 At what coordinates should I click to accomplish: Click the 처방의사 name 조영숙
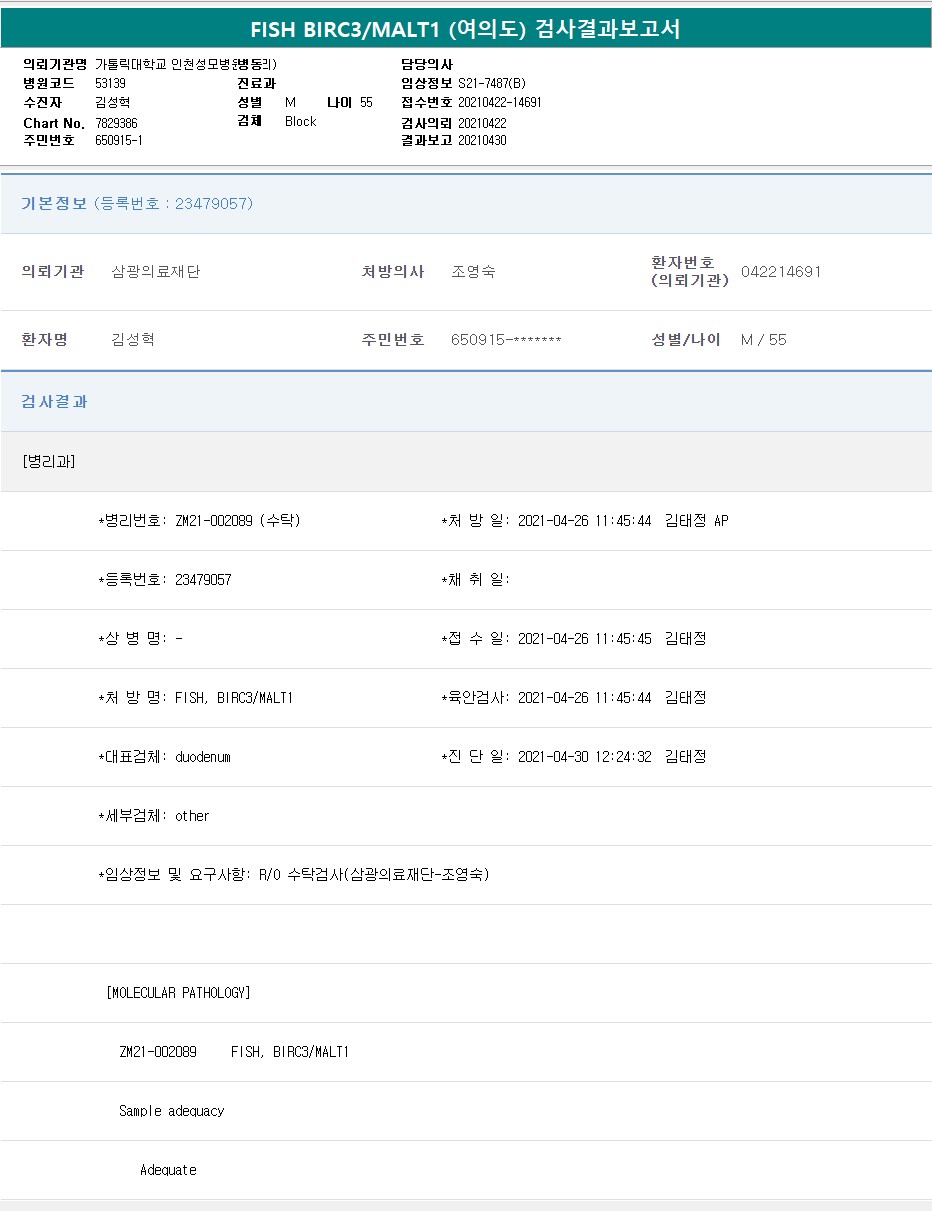pyautogui.click(x=473, y=272)
